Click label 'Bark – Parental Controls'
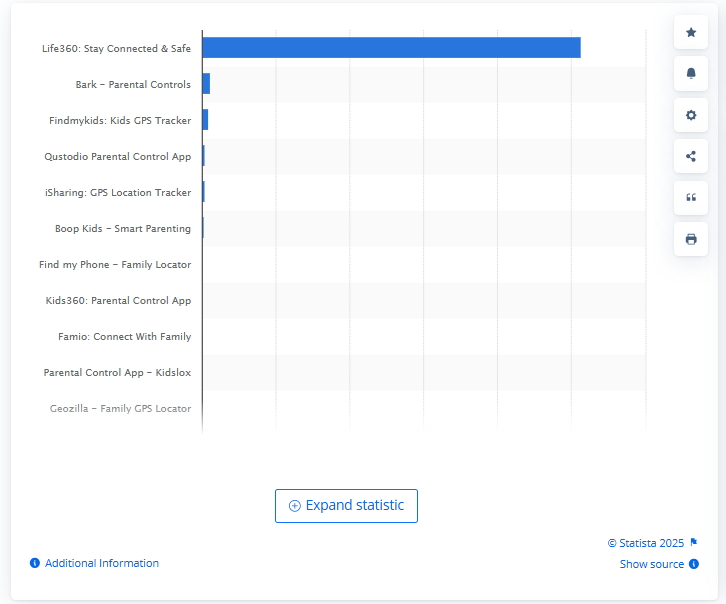726x604 pixels. click(x=133, y=84)
